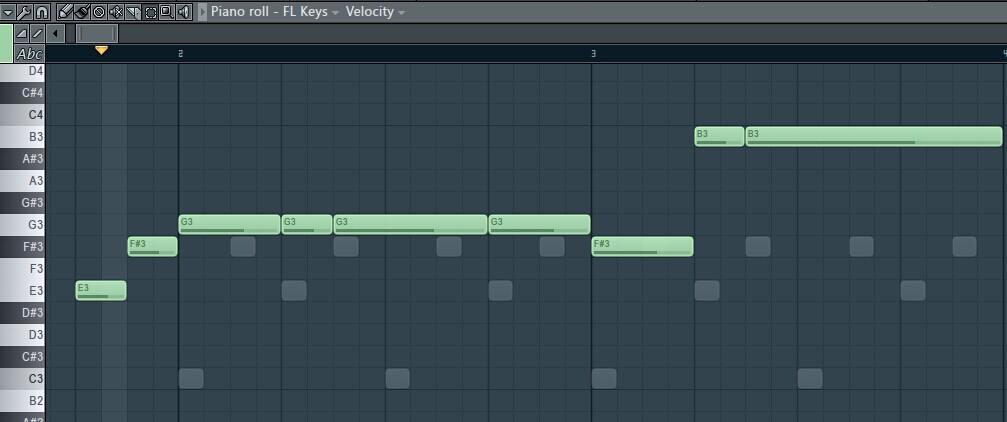Select the dashed-box Select tool
The height and width of the screenshot is (422, 1007).
[x=150, y=12]
